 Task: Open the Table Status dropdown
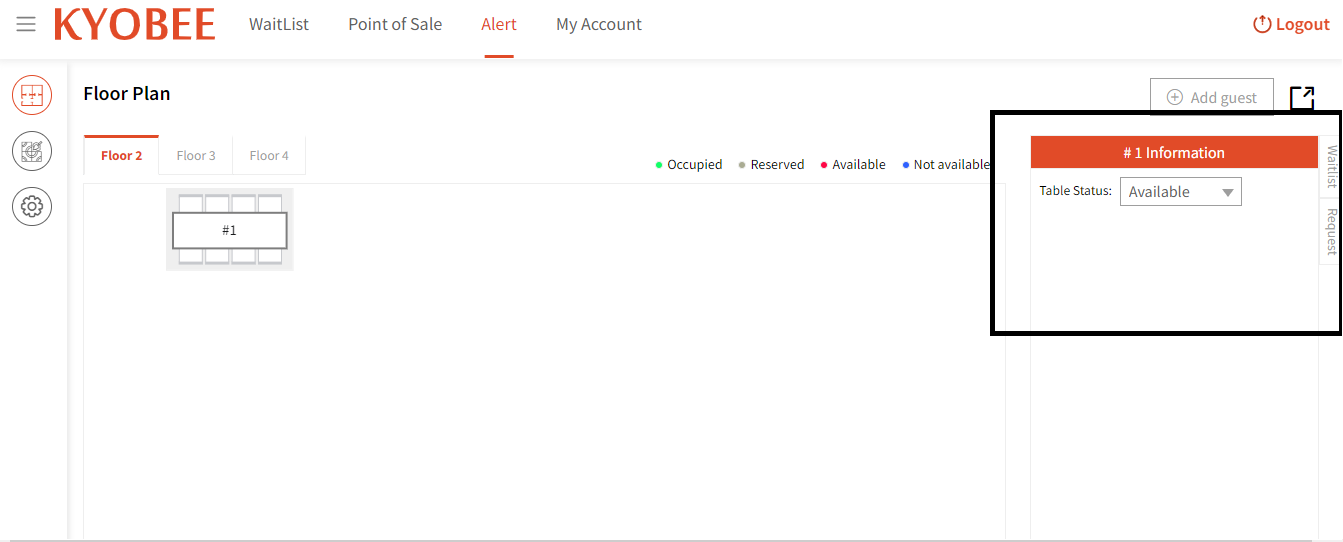click(x=1181, y=192)
